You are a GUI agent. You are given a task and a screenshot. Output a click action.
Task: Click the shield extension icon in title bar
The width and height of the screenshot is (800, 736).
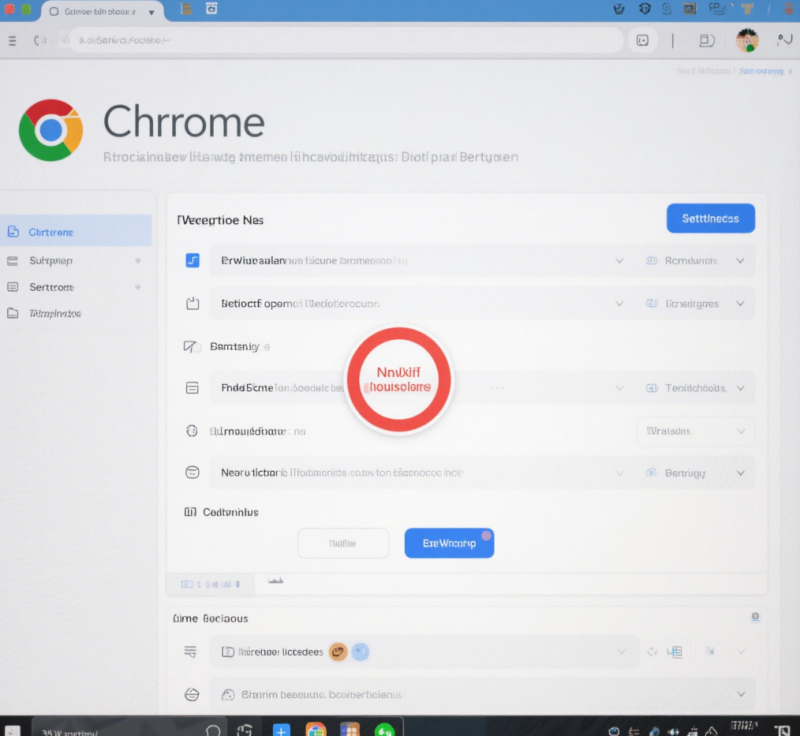click(645, 9)
